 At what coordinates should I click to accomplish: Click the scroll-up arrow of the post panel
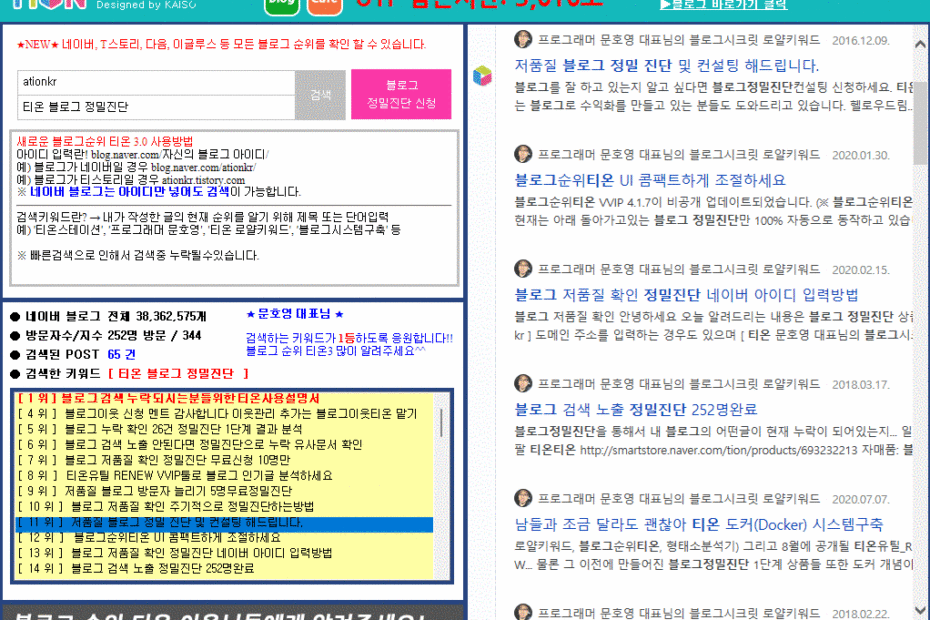pyautogui.click(x=921, y=44)
